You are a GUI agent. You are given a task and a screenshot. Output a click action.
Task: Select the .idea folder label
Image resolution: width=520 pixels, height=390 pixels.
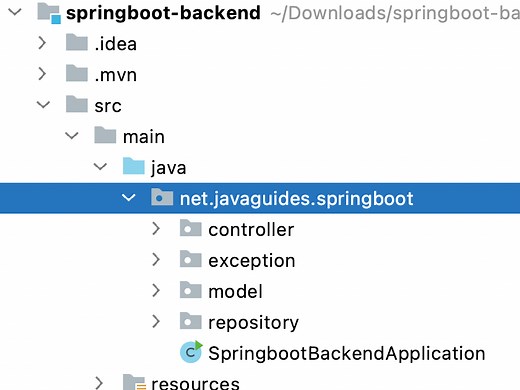116,44
